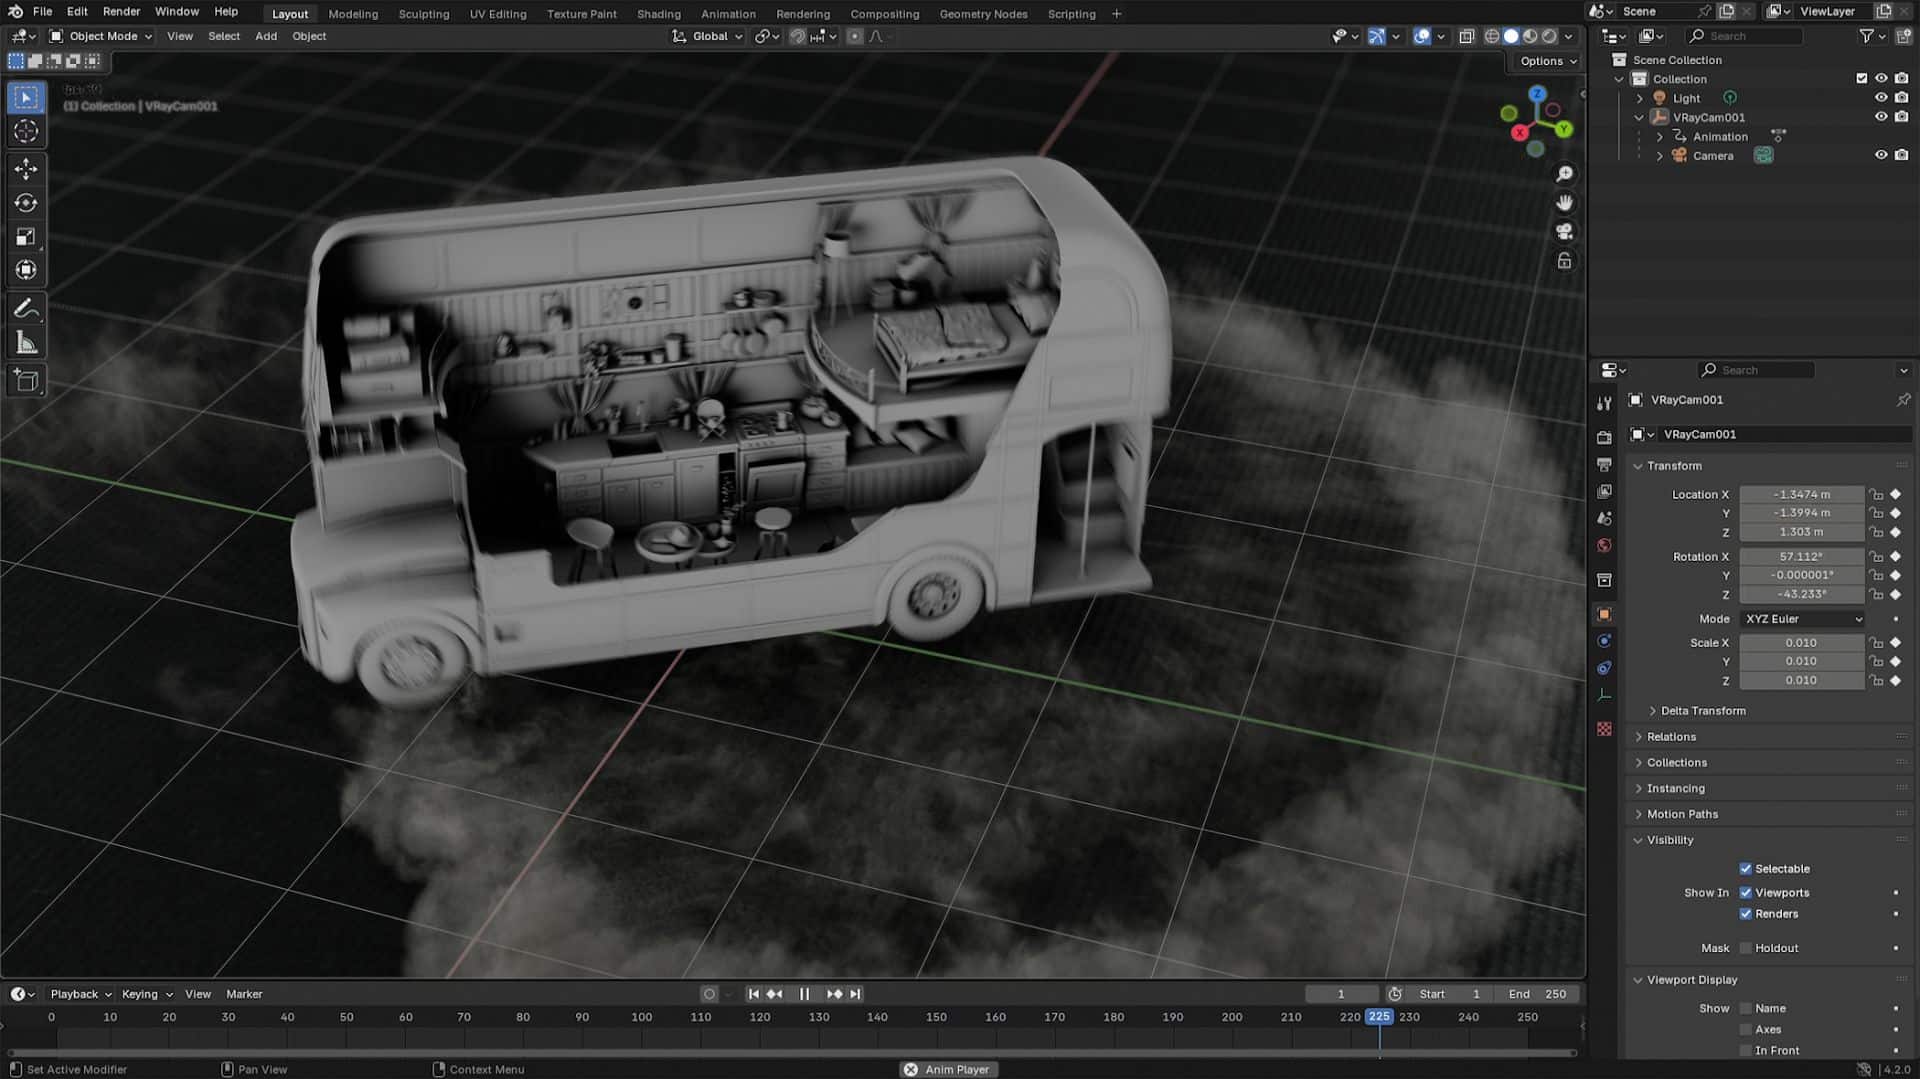This screenshot has height=1079, width=1920.
Task: Click the Location X value field
Action: (x=1801, y=494)
